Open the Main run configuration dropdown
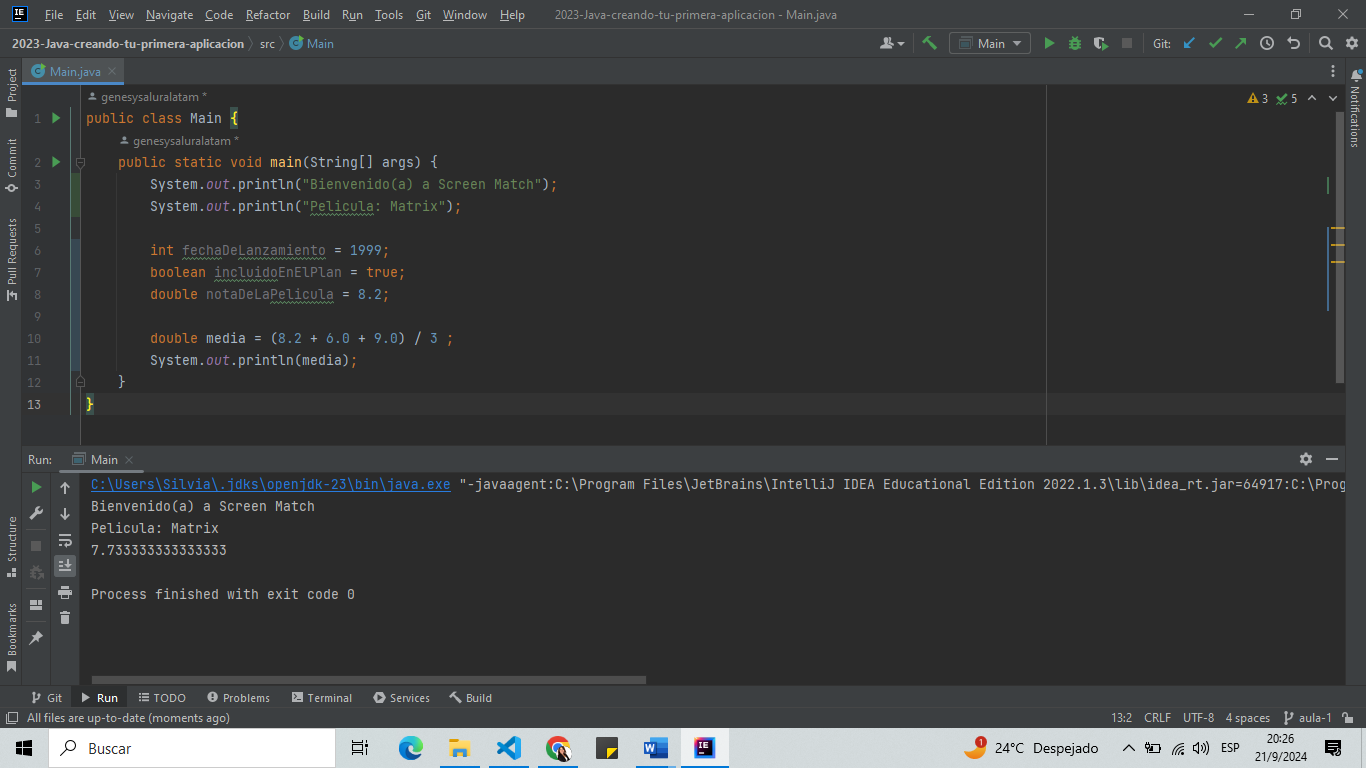1366x768 pixels. pos(990,43)
